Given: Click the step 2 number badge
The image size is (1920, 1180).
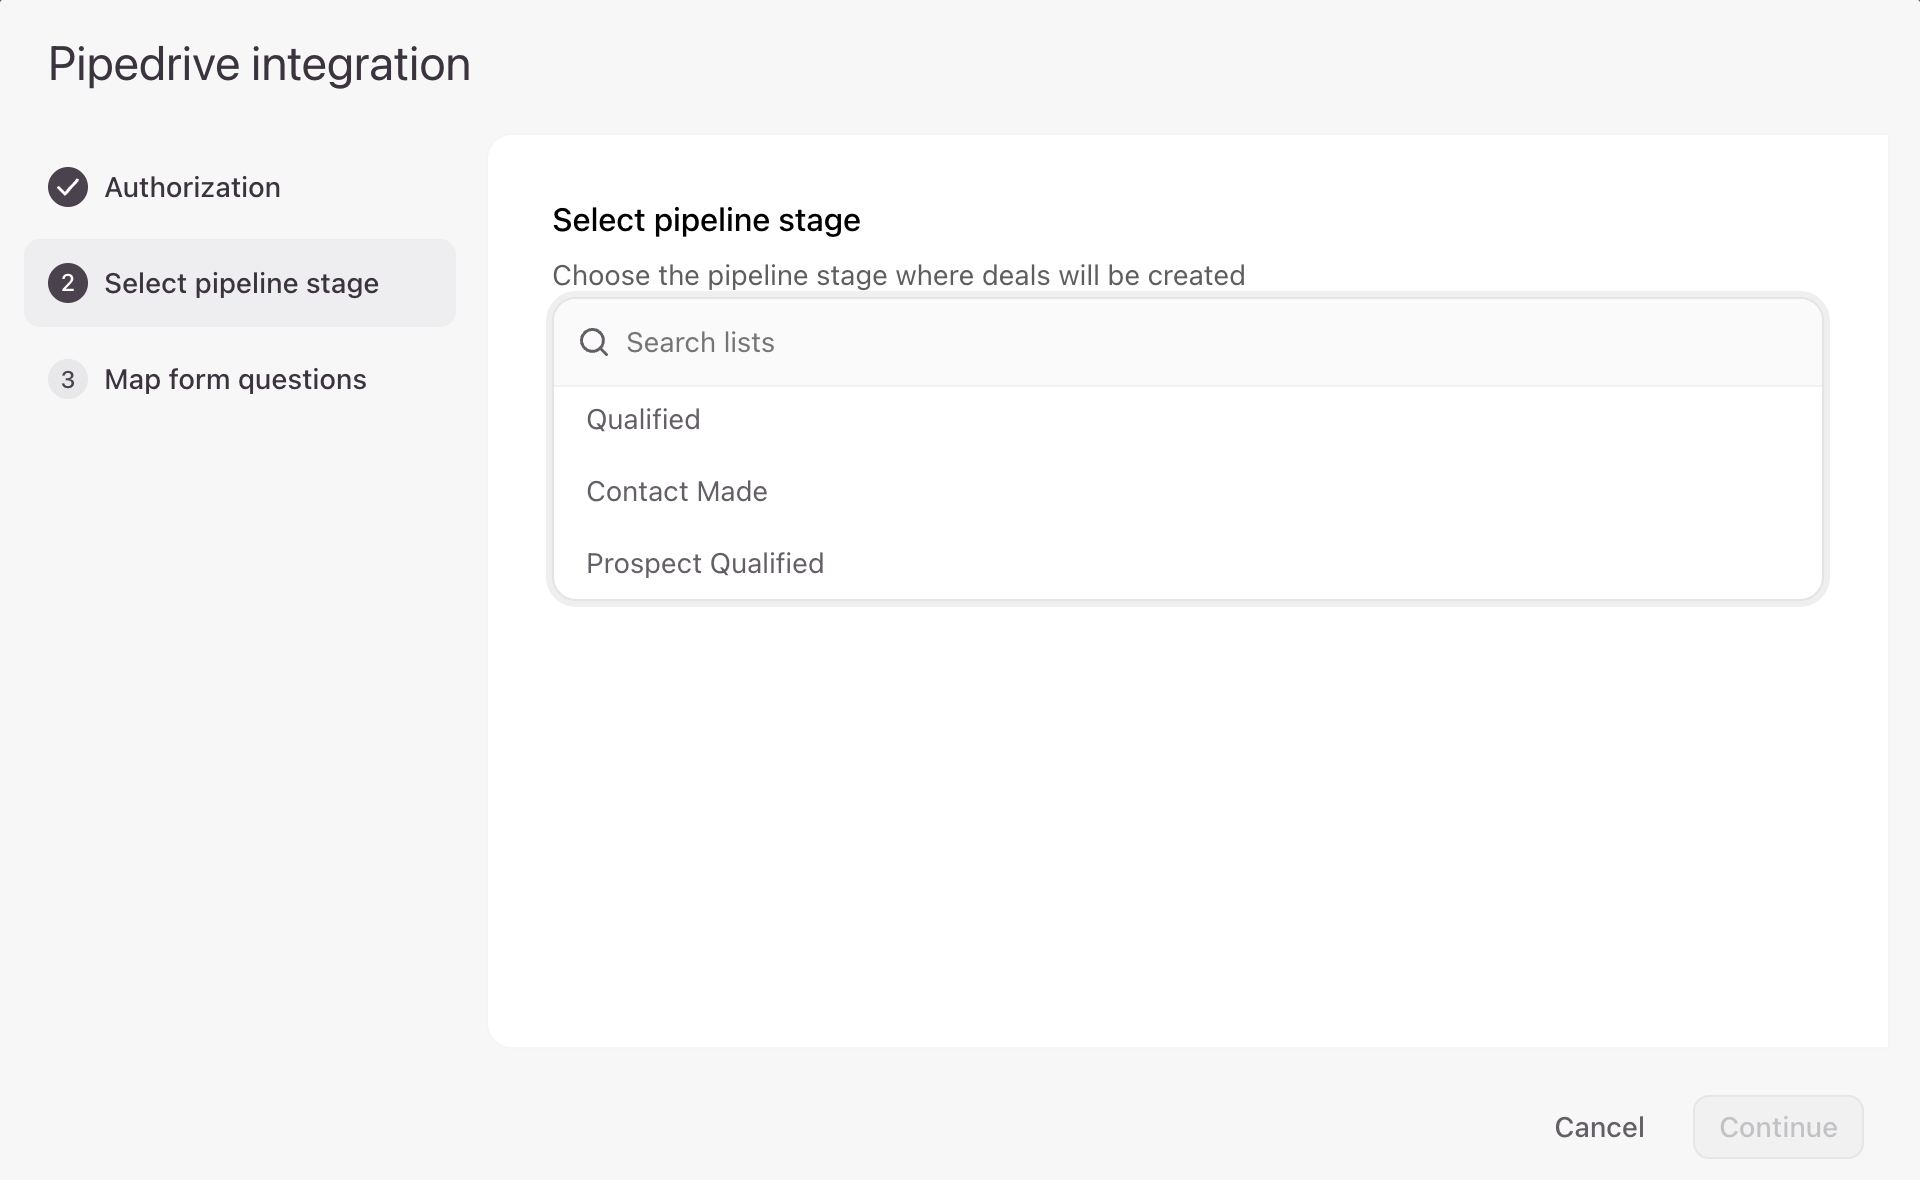Looking at the screenshot, I should pos(68,283).
